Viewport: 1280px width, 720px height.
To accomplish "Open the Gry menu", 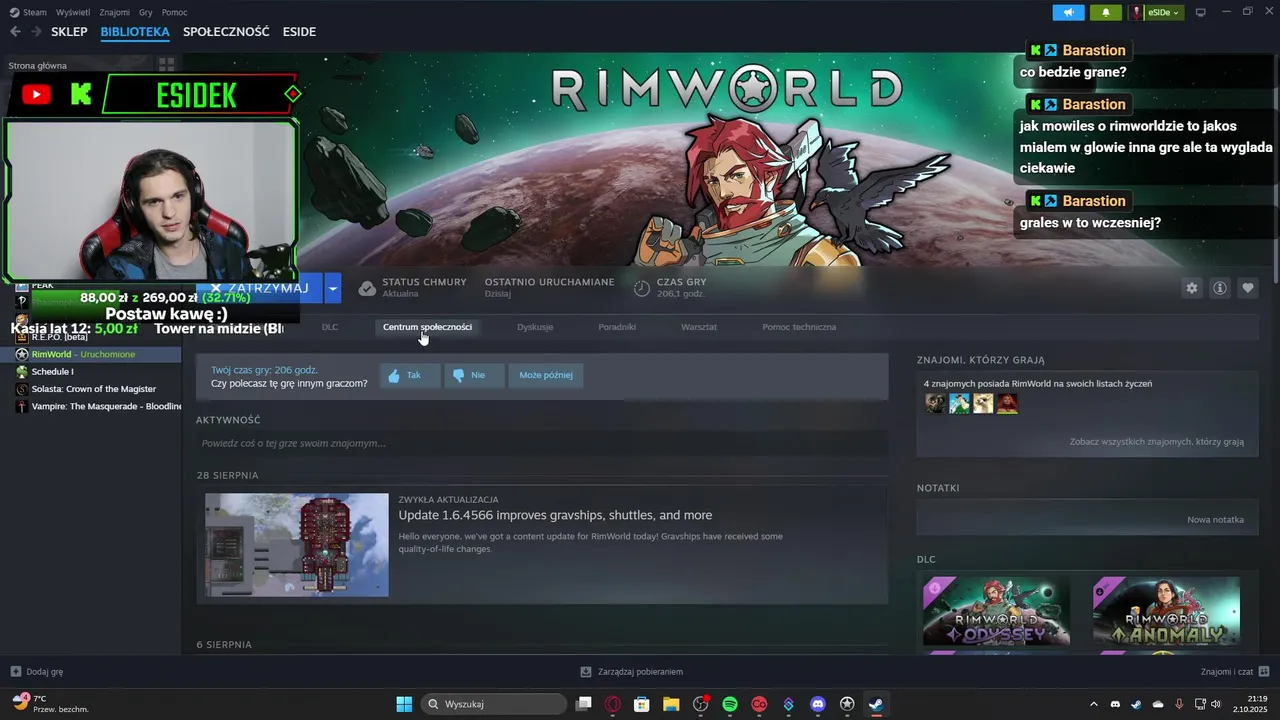I will (146, 12).
